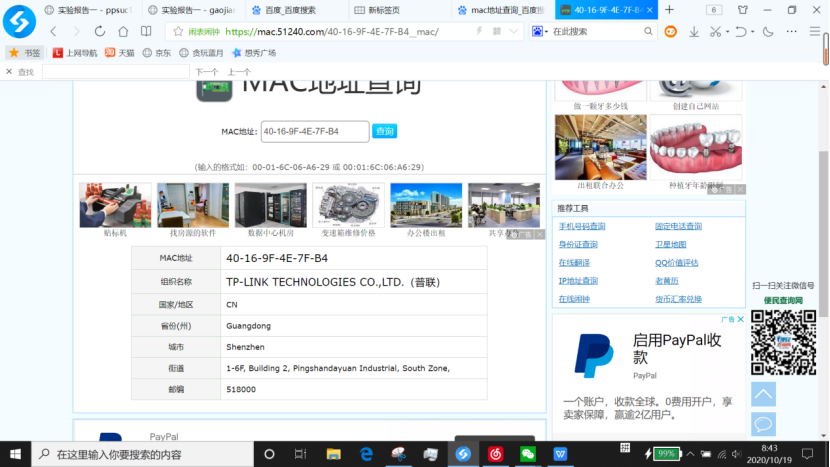This screenshot has width=830, height=467.
Task: Open the 想秀广场 bookmark
Action: pos(254,52)
